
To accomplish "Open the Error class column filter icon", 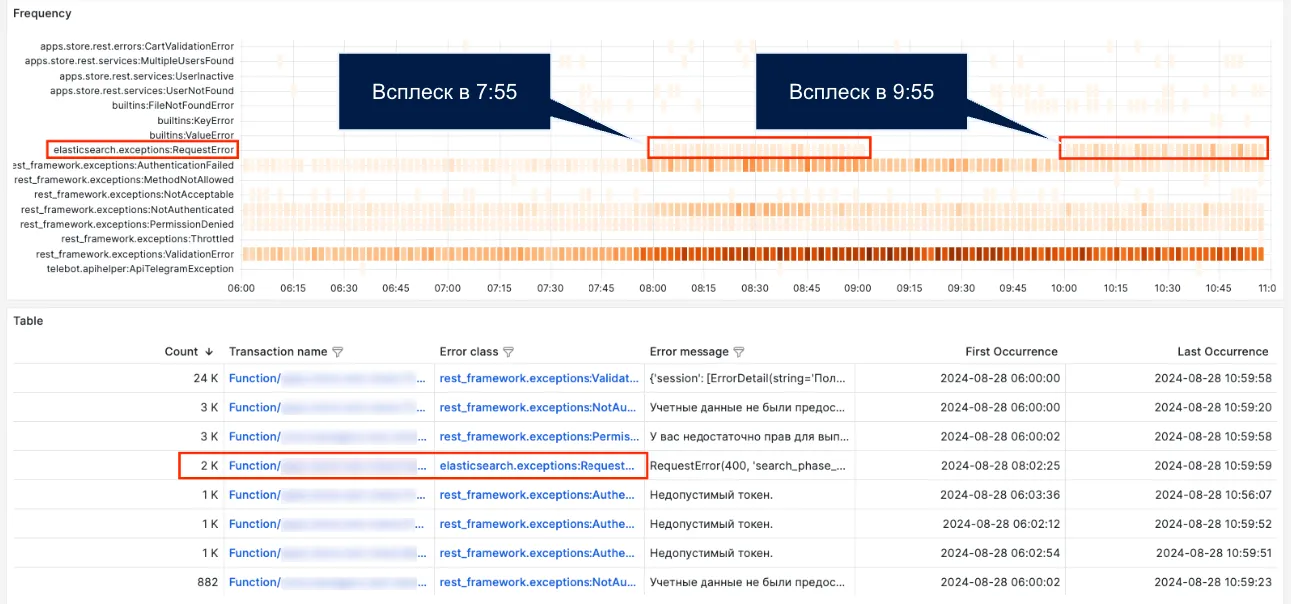I will (507, 352).
